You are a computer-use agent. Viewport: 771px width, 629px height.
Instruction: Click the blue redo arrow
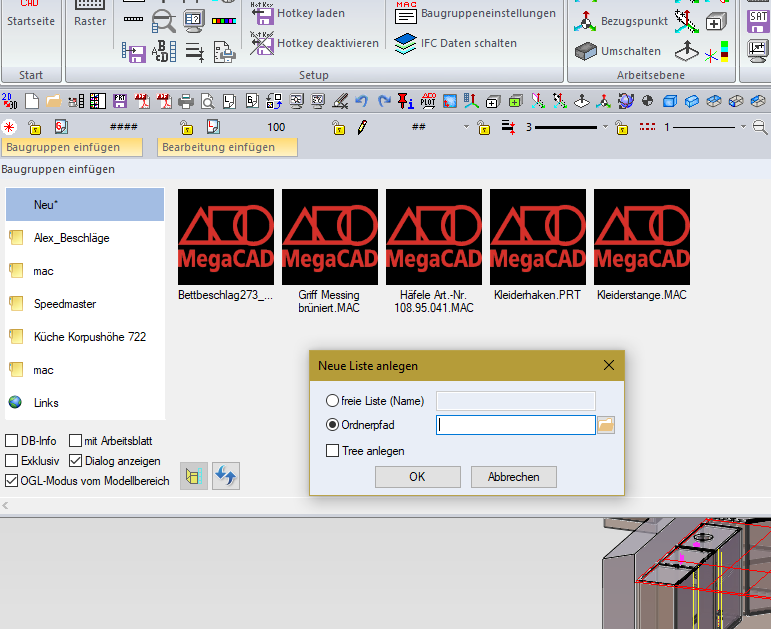pyautogui.click(x=384, y=101)
